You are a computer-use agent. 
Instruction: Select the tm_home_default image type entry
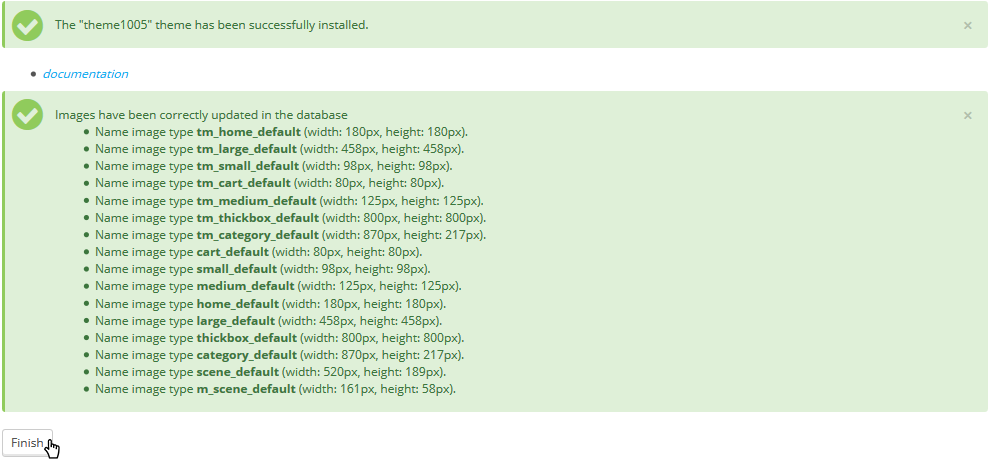point(281,132)
